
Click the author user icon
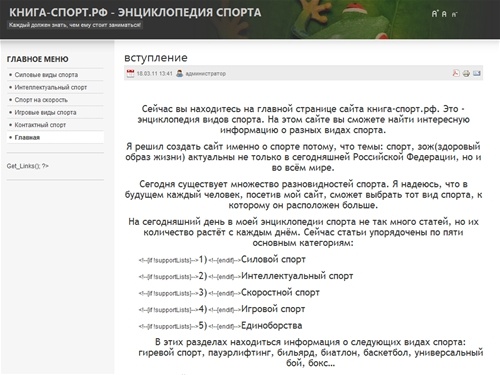click(x=180, y=73)
